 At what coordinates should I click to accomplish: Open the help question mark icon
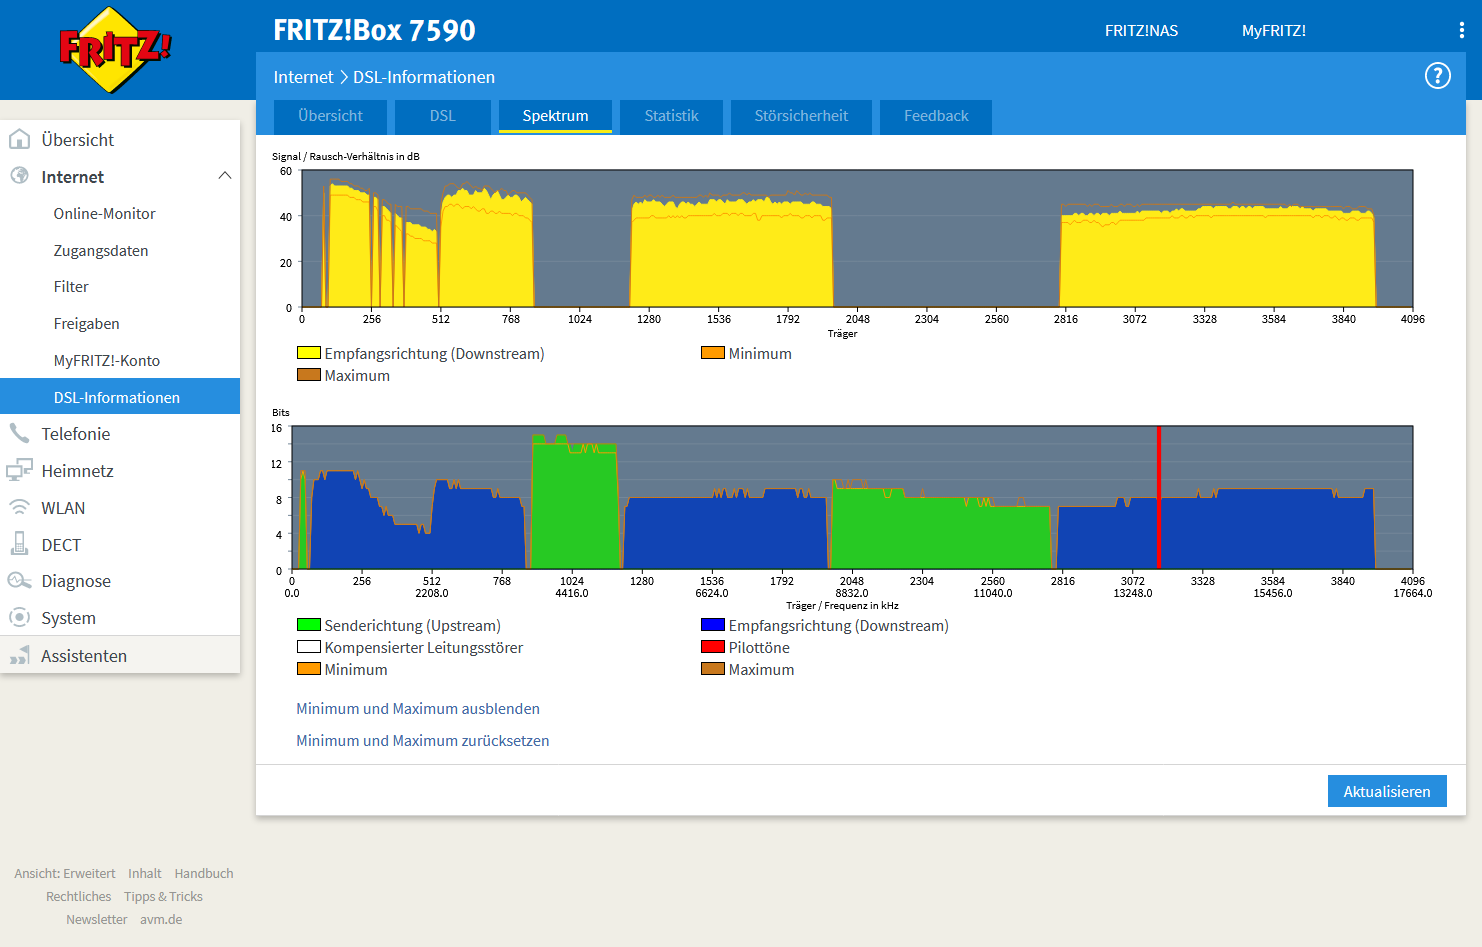tap(1437, 76)
